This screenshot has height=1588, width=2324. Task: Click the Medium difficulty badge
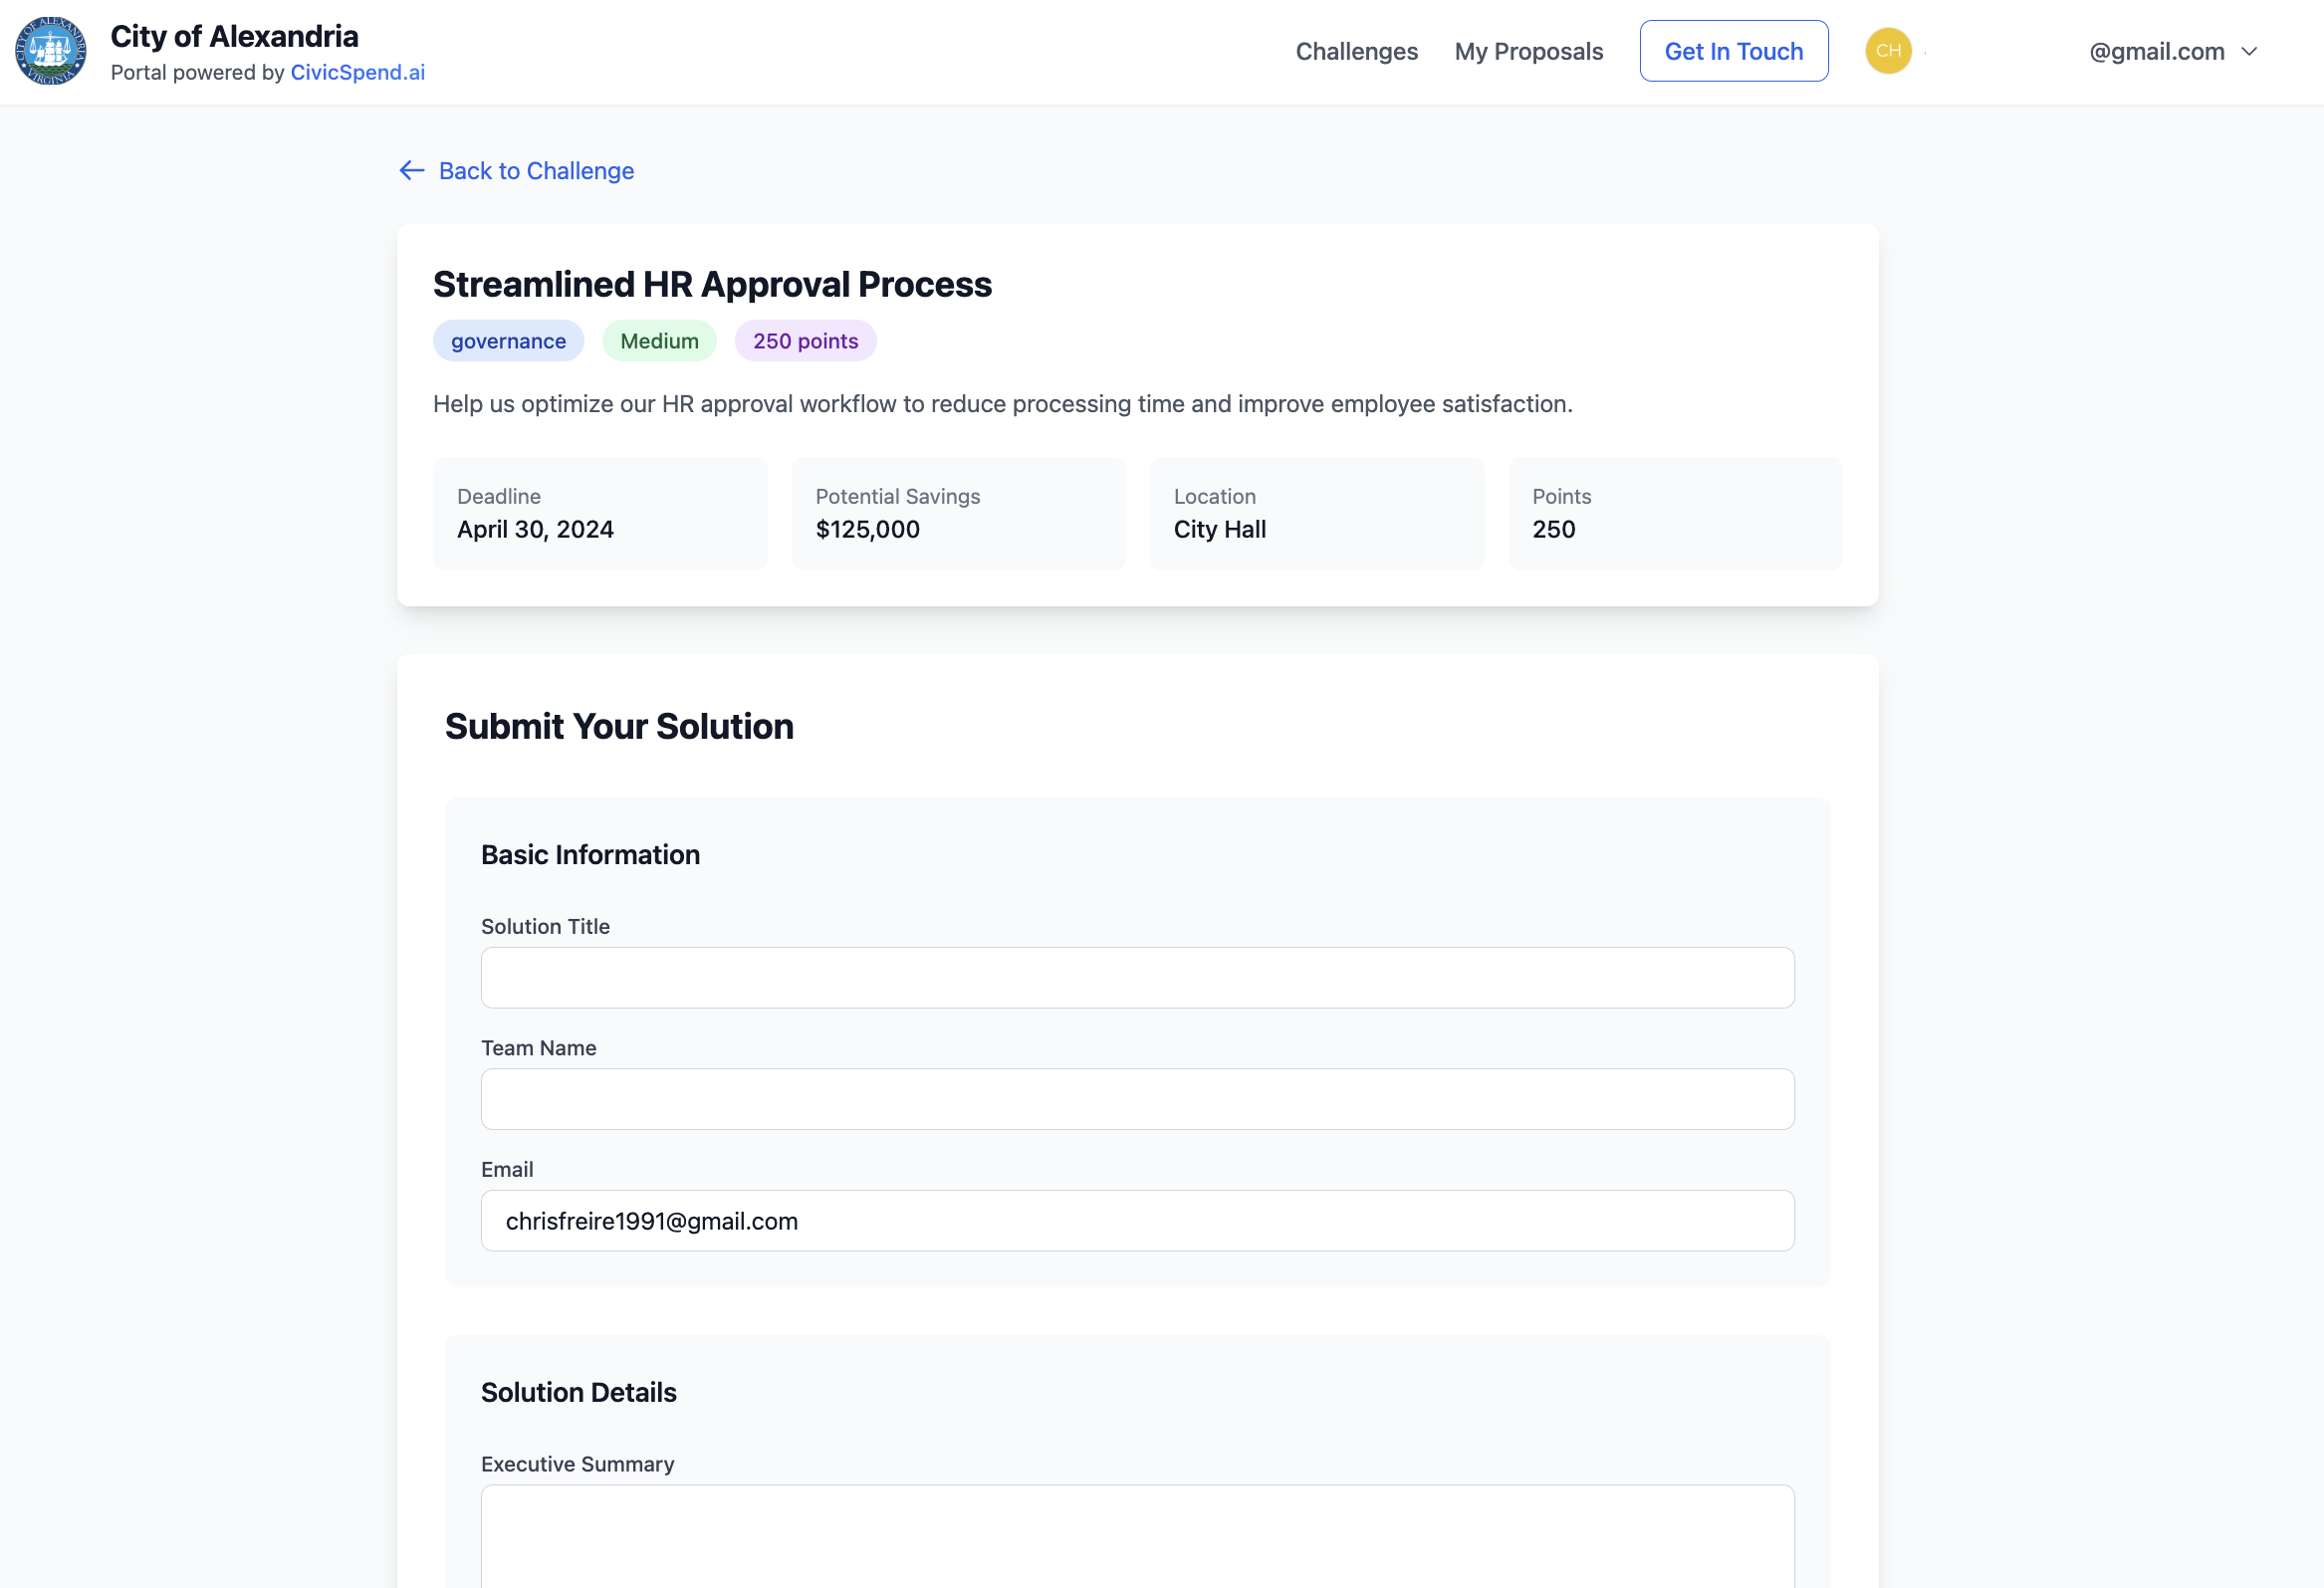pyautogui.click(x=659, y=341)
